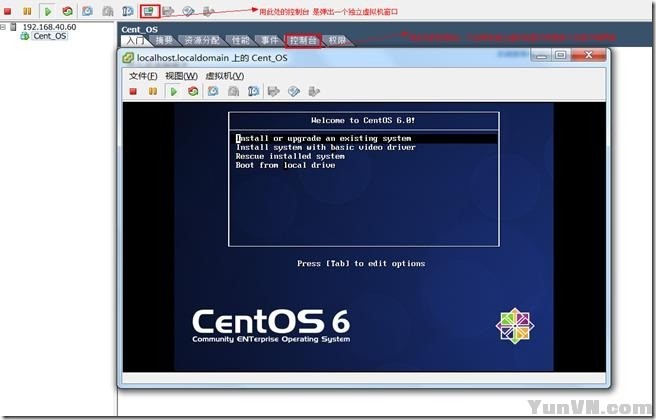Click CD/DVD connect icon in console window toolbar
The image size is (656, 420).
[x=294, y=91]
